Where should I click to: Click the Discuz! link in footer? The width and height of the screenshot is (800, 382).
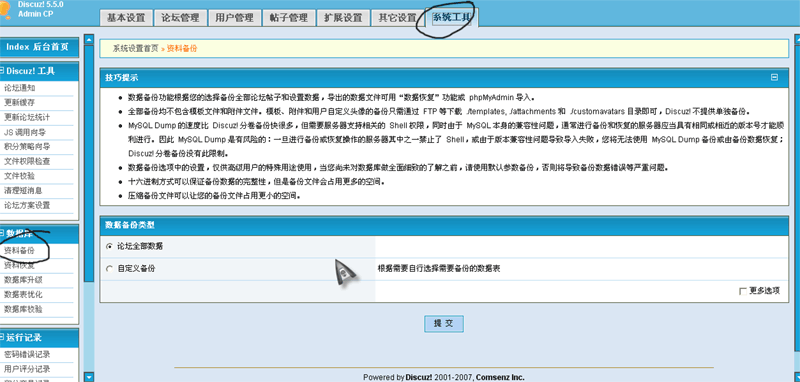(x=419, y=378)
